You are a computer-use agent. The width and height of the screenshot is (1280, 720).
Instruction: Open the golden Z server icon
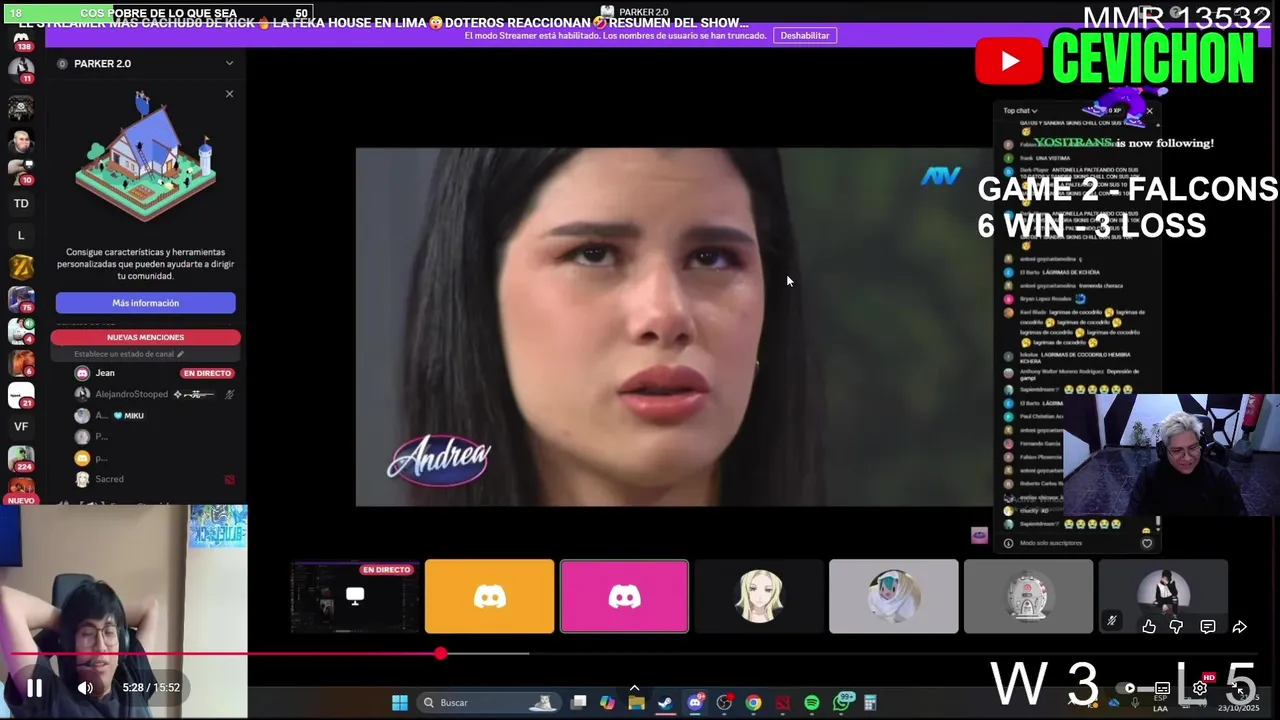[x=21, y=267]
